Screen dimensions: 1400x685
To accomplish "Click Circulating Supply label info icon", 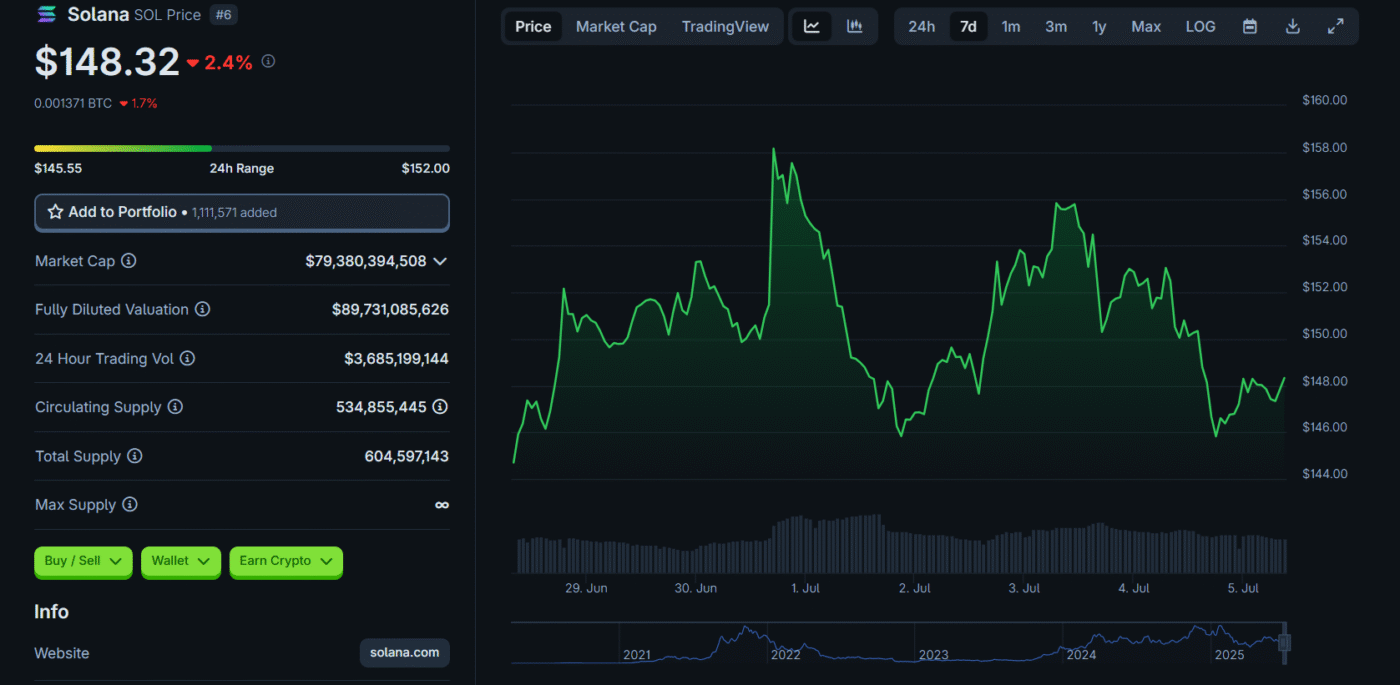I will (175, 407).
